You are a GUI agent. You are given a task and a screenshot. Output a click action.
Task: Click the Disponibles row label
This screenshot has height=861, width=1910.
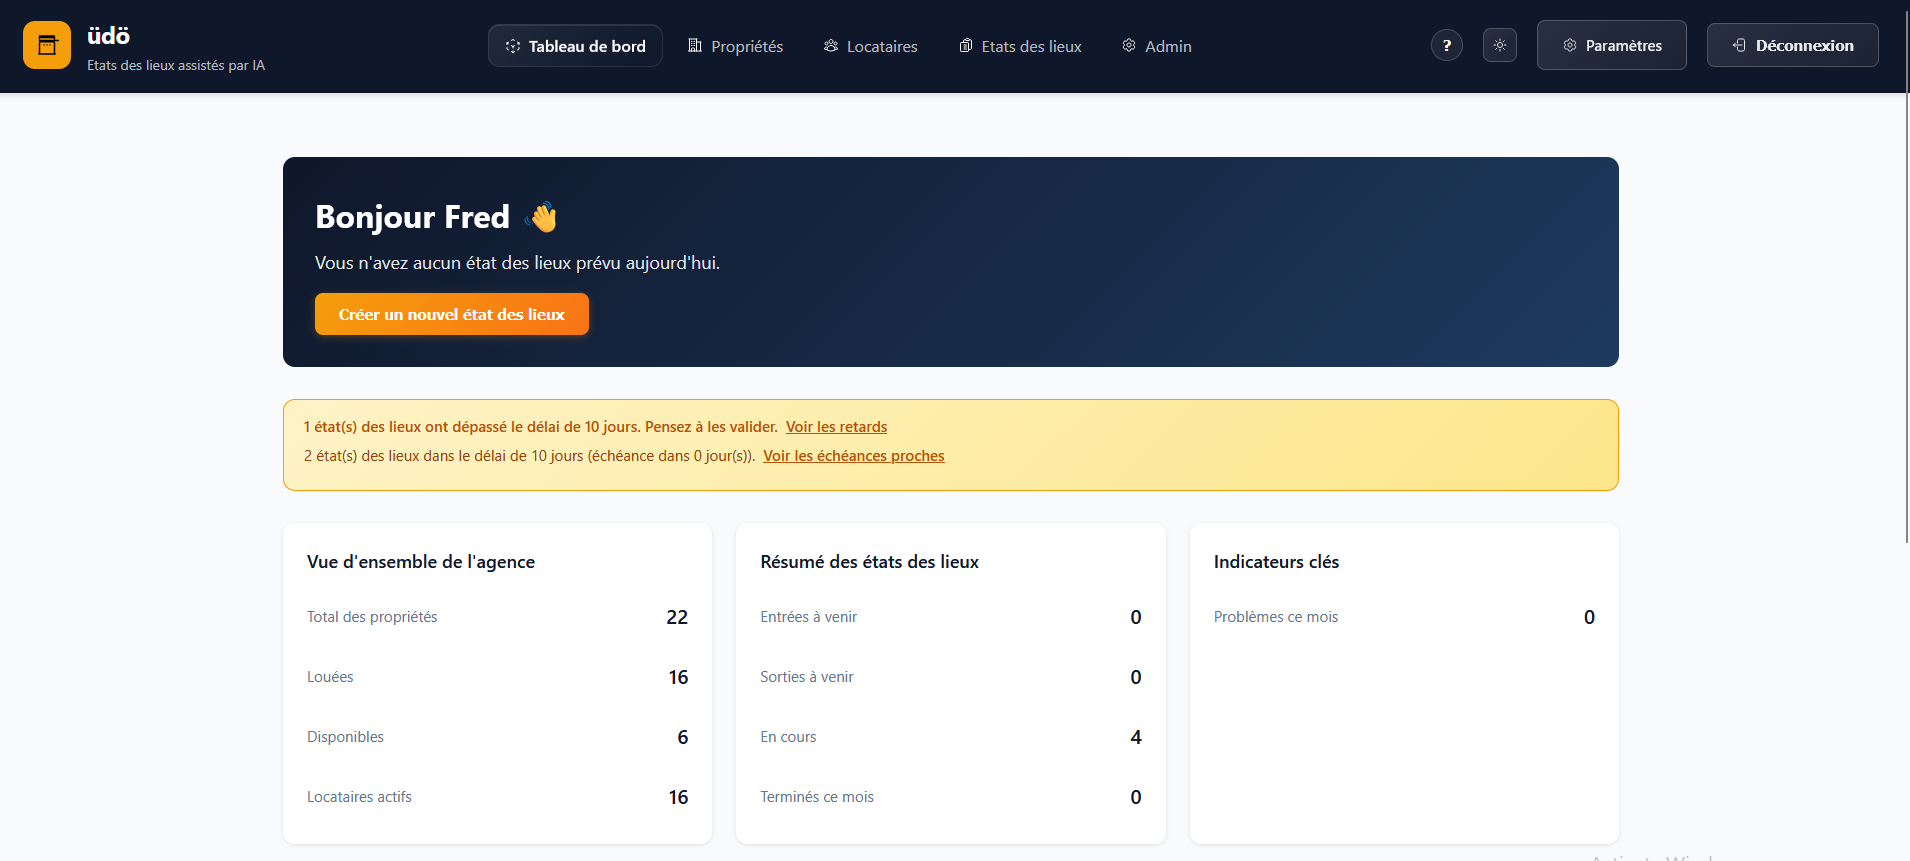pyautogui.click(x=345, y=737)
